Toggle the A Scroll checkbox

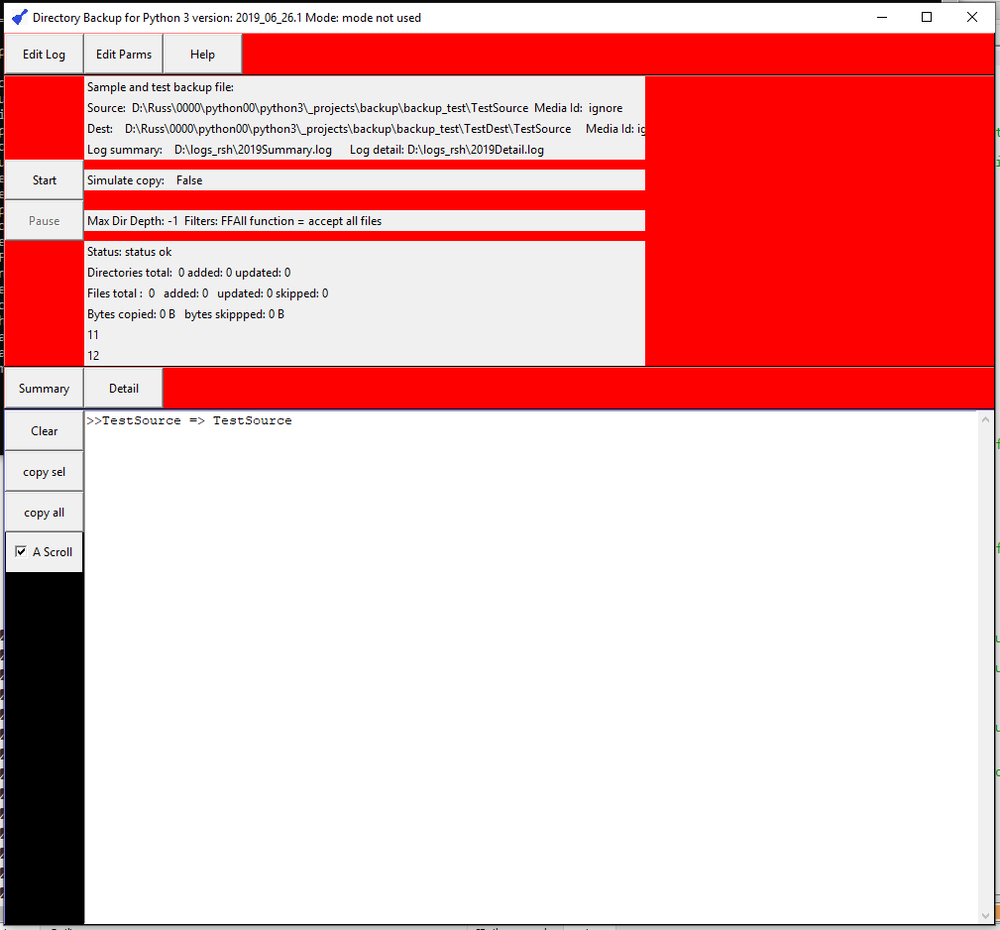(x=22, y=551)
